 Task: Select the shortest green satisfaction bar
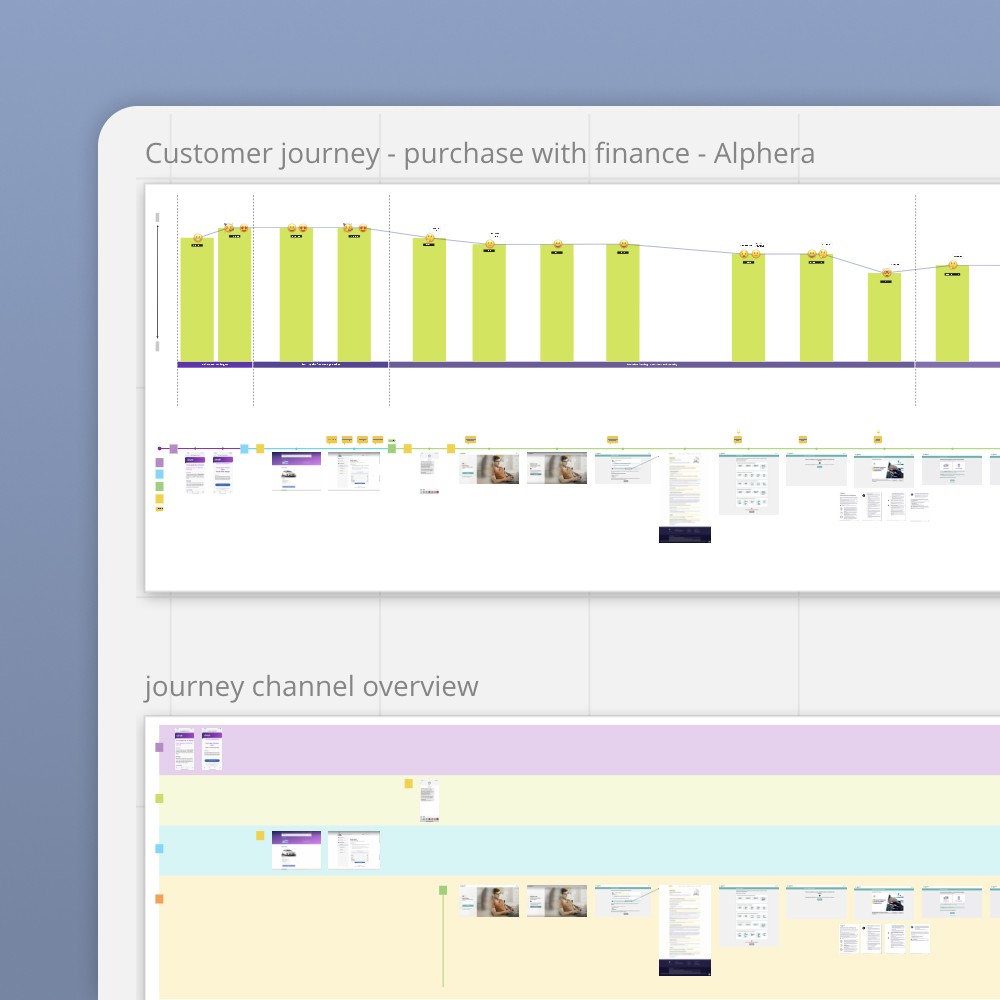(x=885, y=317)
